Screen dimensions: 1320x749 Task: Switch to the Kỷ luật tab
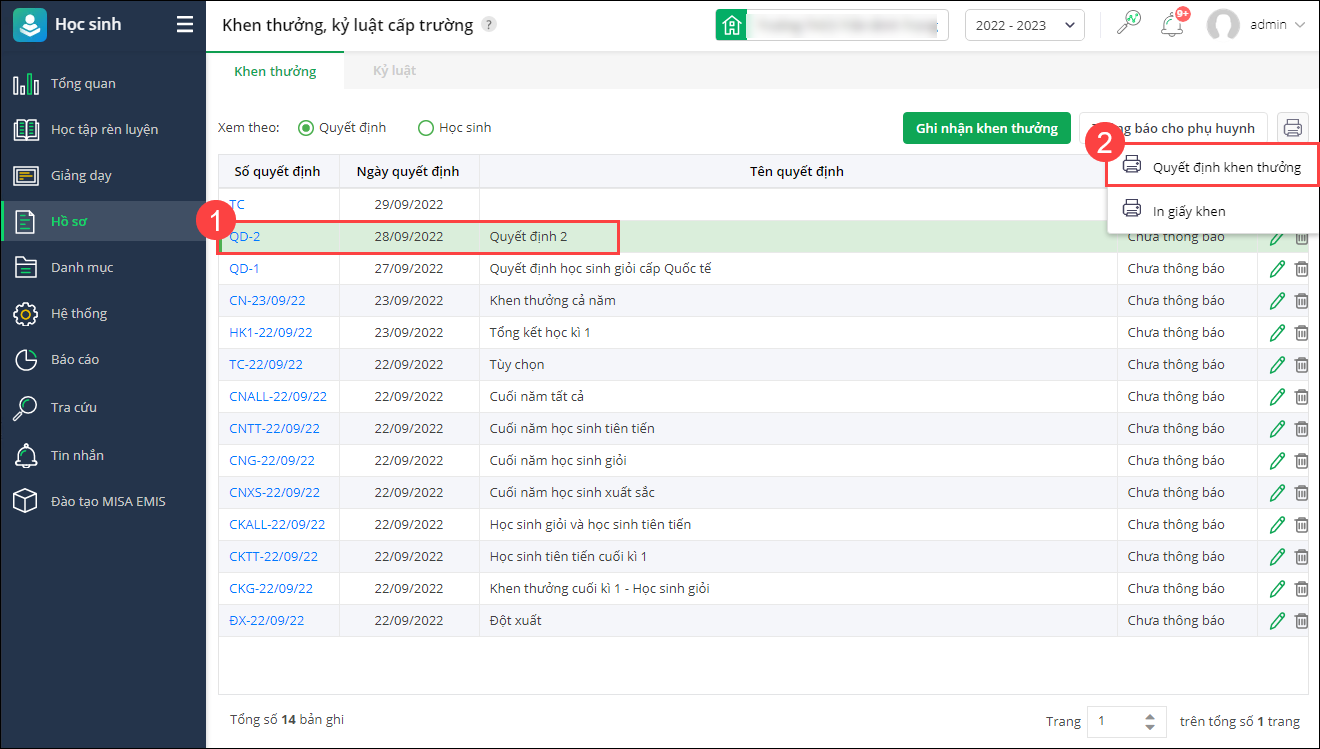click(394, 71)
